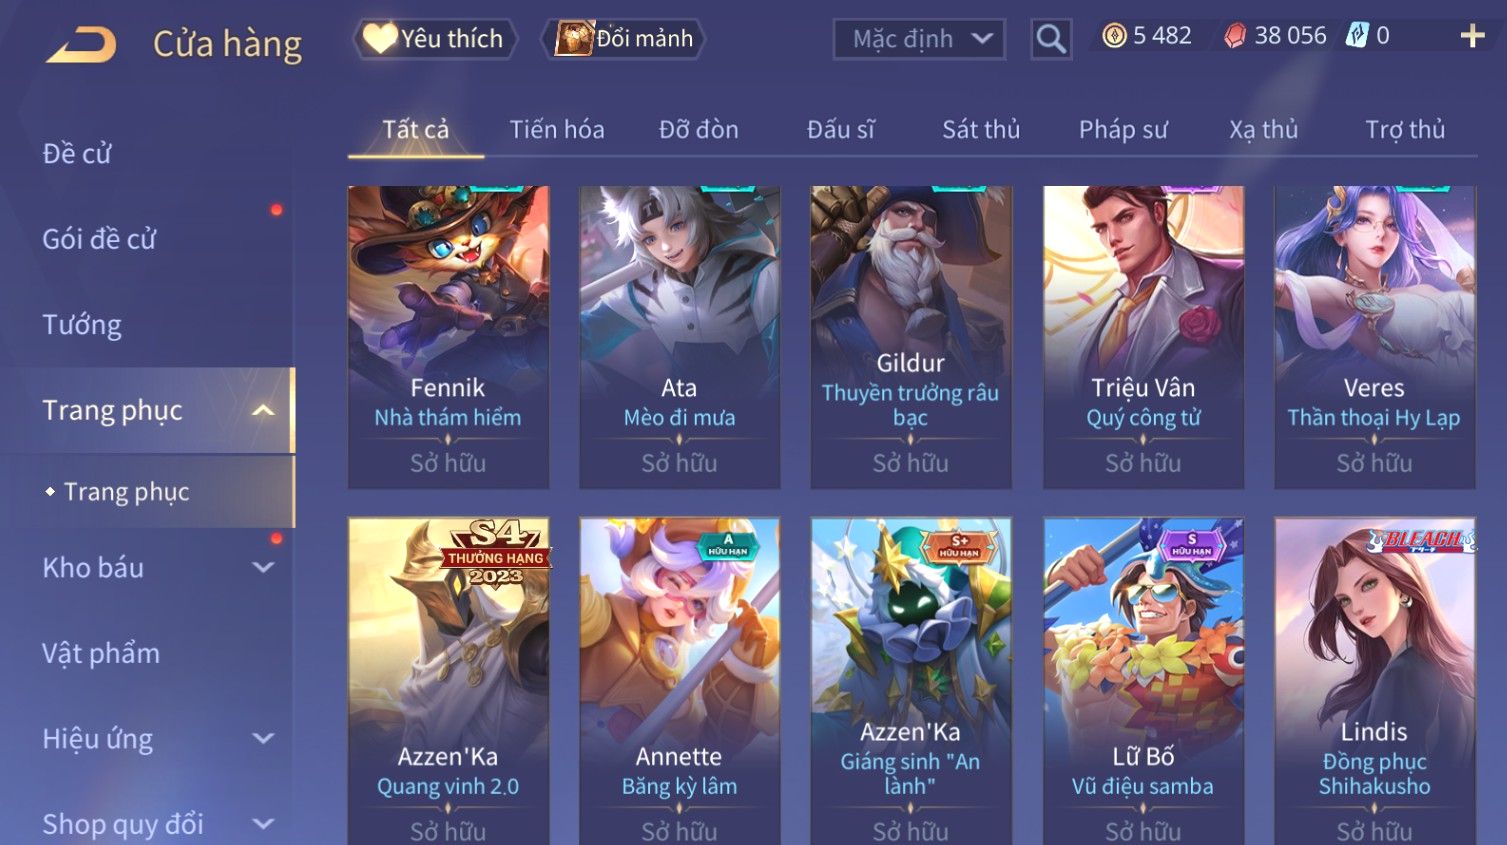Select the Lindis Đồng phục Shihakusho skin card
Image resolution: width=1507 pixels, height=845 pixels.
1375,680
